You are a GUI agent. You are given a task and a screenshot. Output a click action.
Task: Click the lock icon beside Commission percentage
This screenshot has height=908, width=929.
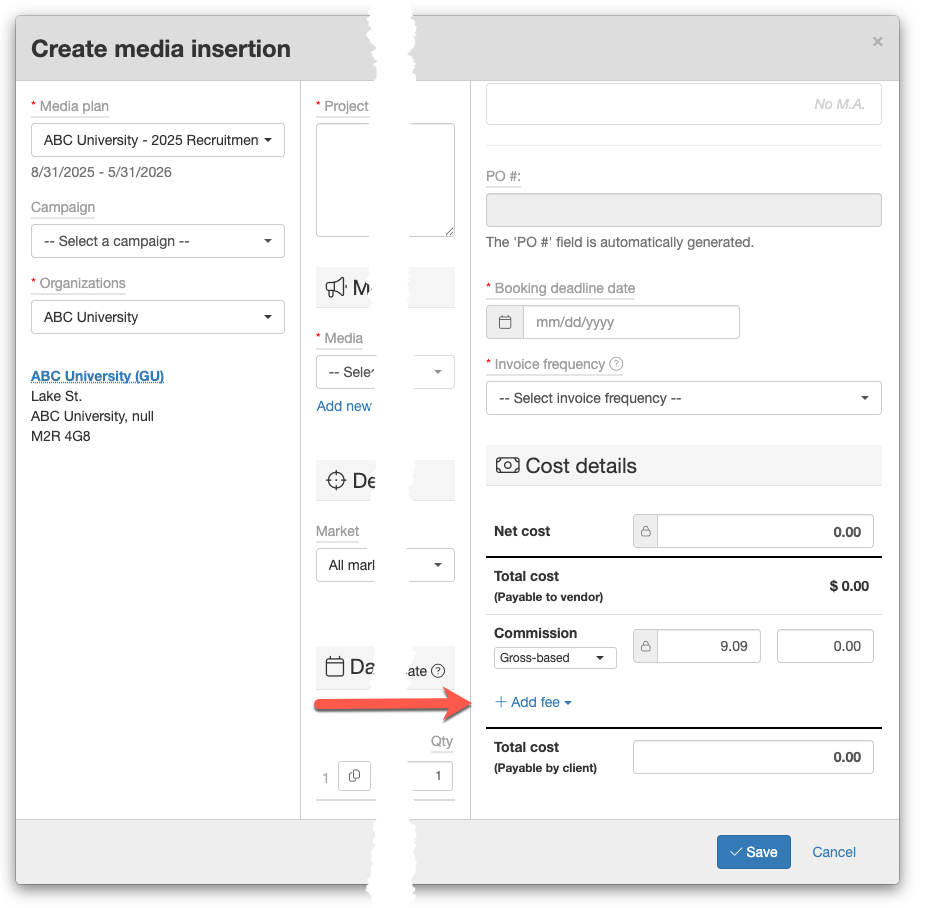[x=646, y=646]
